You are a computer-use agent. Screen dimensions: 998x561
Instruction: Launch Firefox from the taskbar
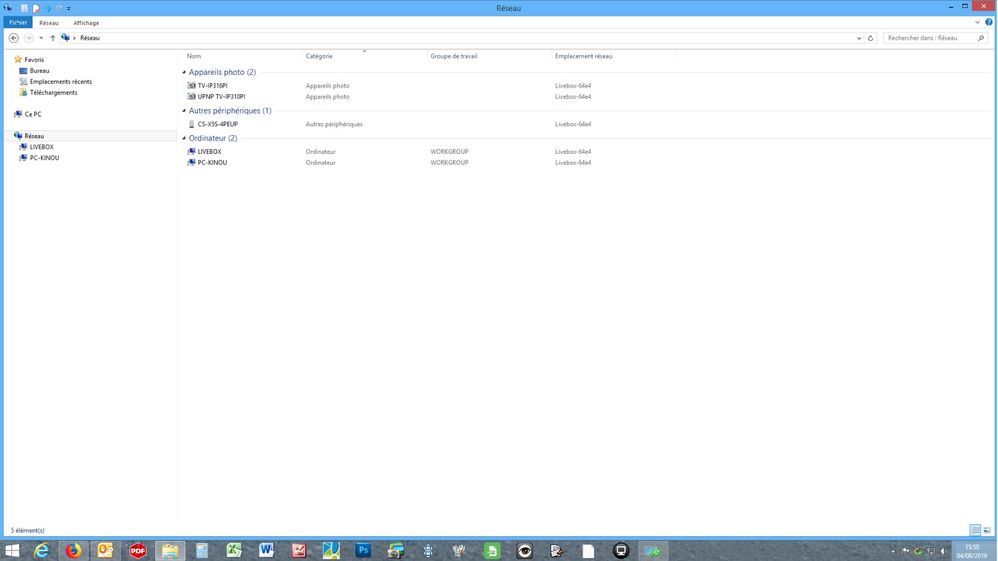(74, 551)
